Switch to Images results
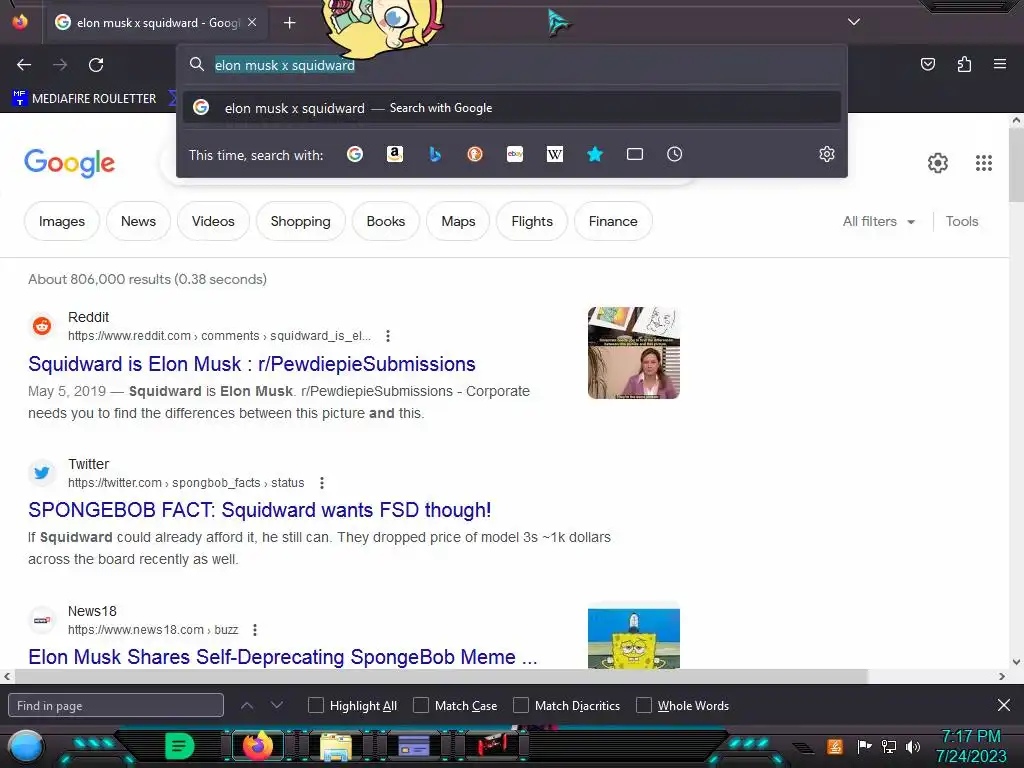 (62, 221)
